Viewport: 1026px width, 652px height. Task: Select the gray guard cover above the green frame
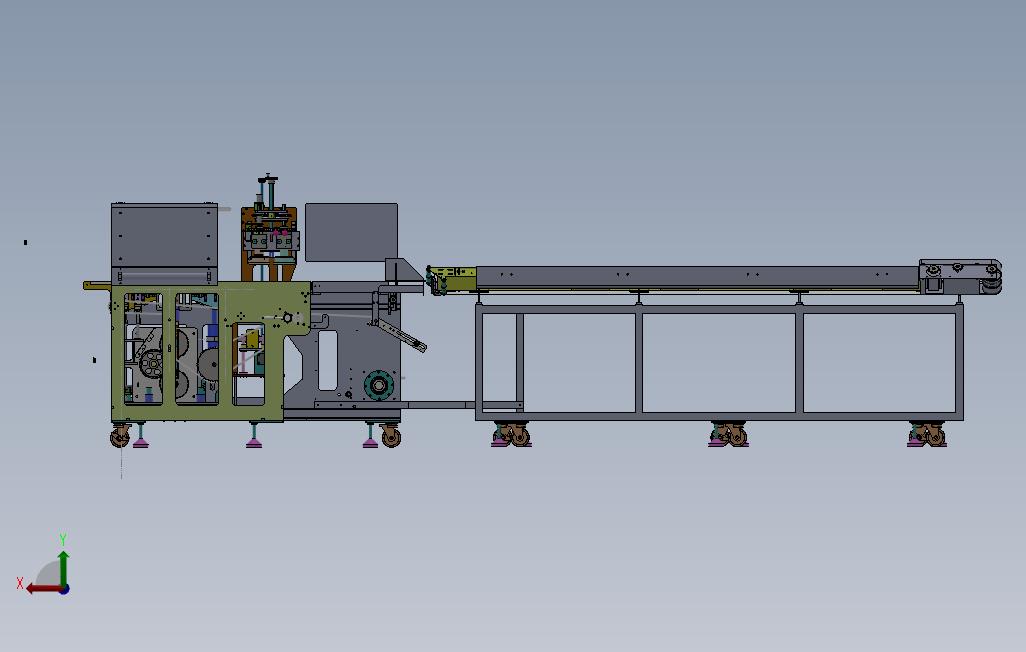164,243
